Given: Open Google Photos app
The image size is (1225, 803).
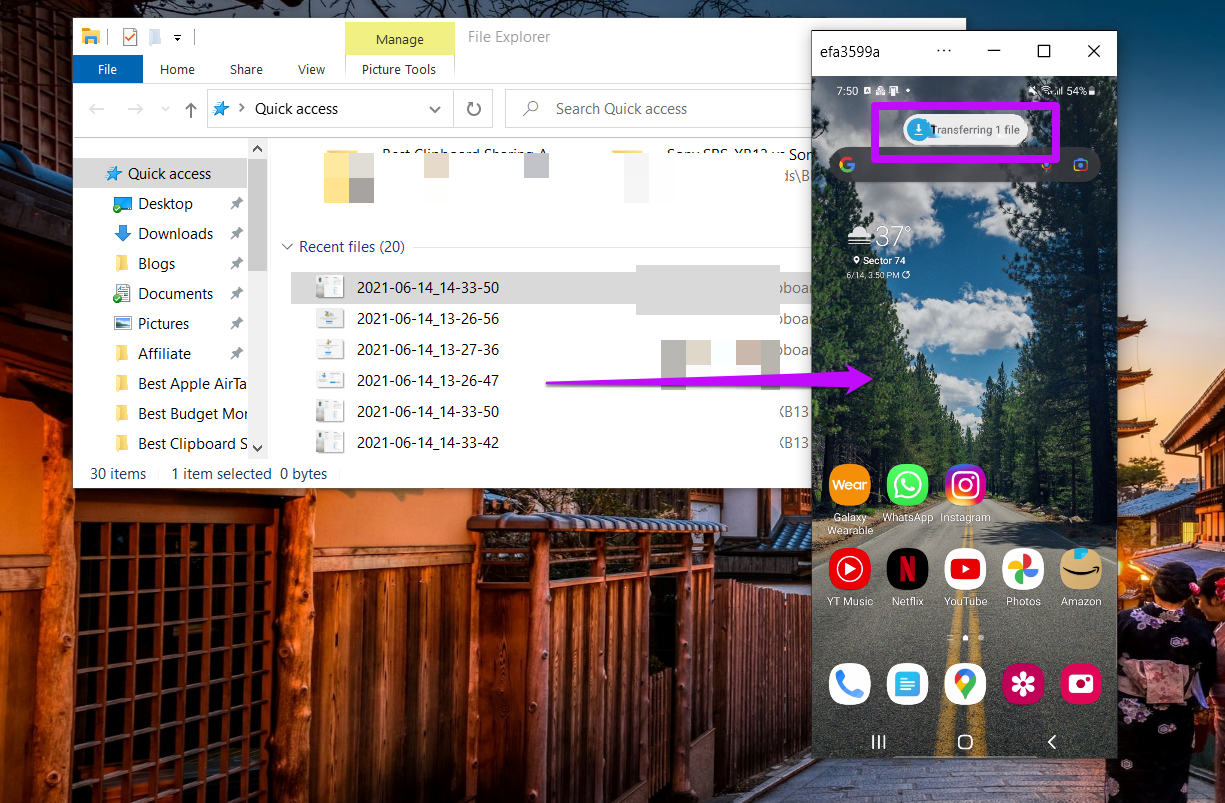Looking at the screenshot, I should (x=1023, y=570).
